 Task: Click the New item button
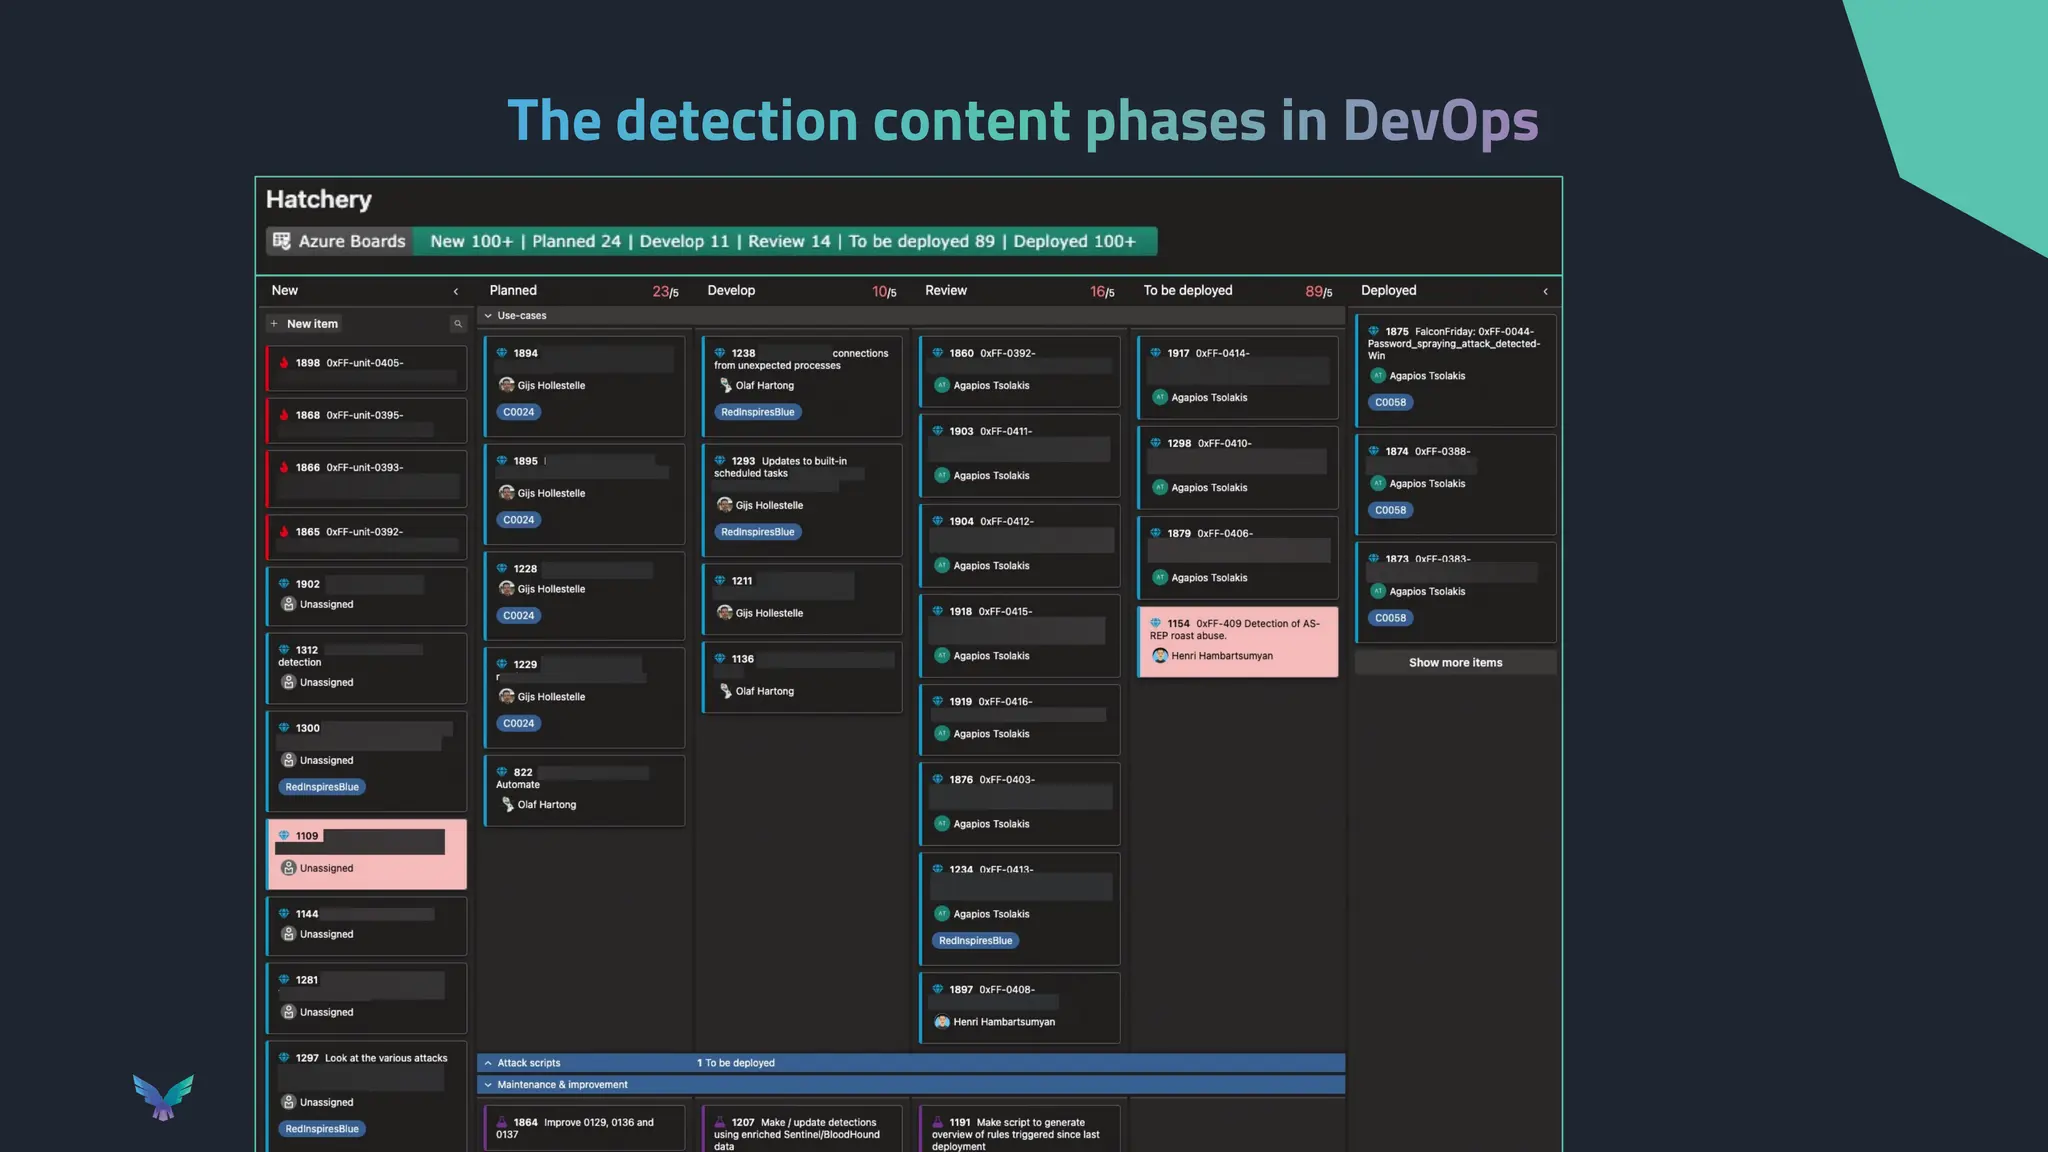coord(312,324)
